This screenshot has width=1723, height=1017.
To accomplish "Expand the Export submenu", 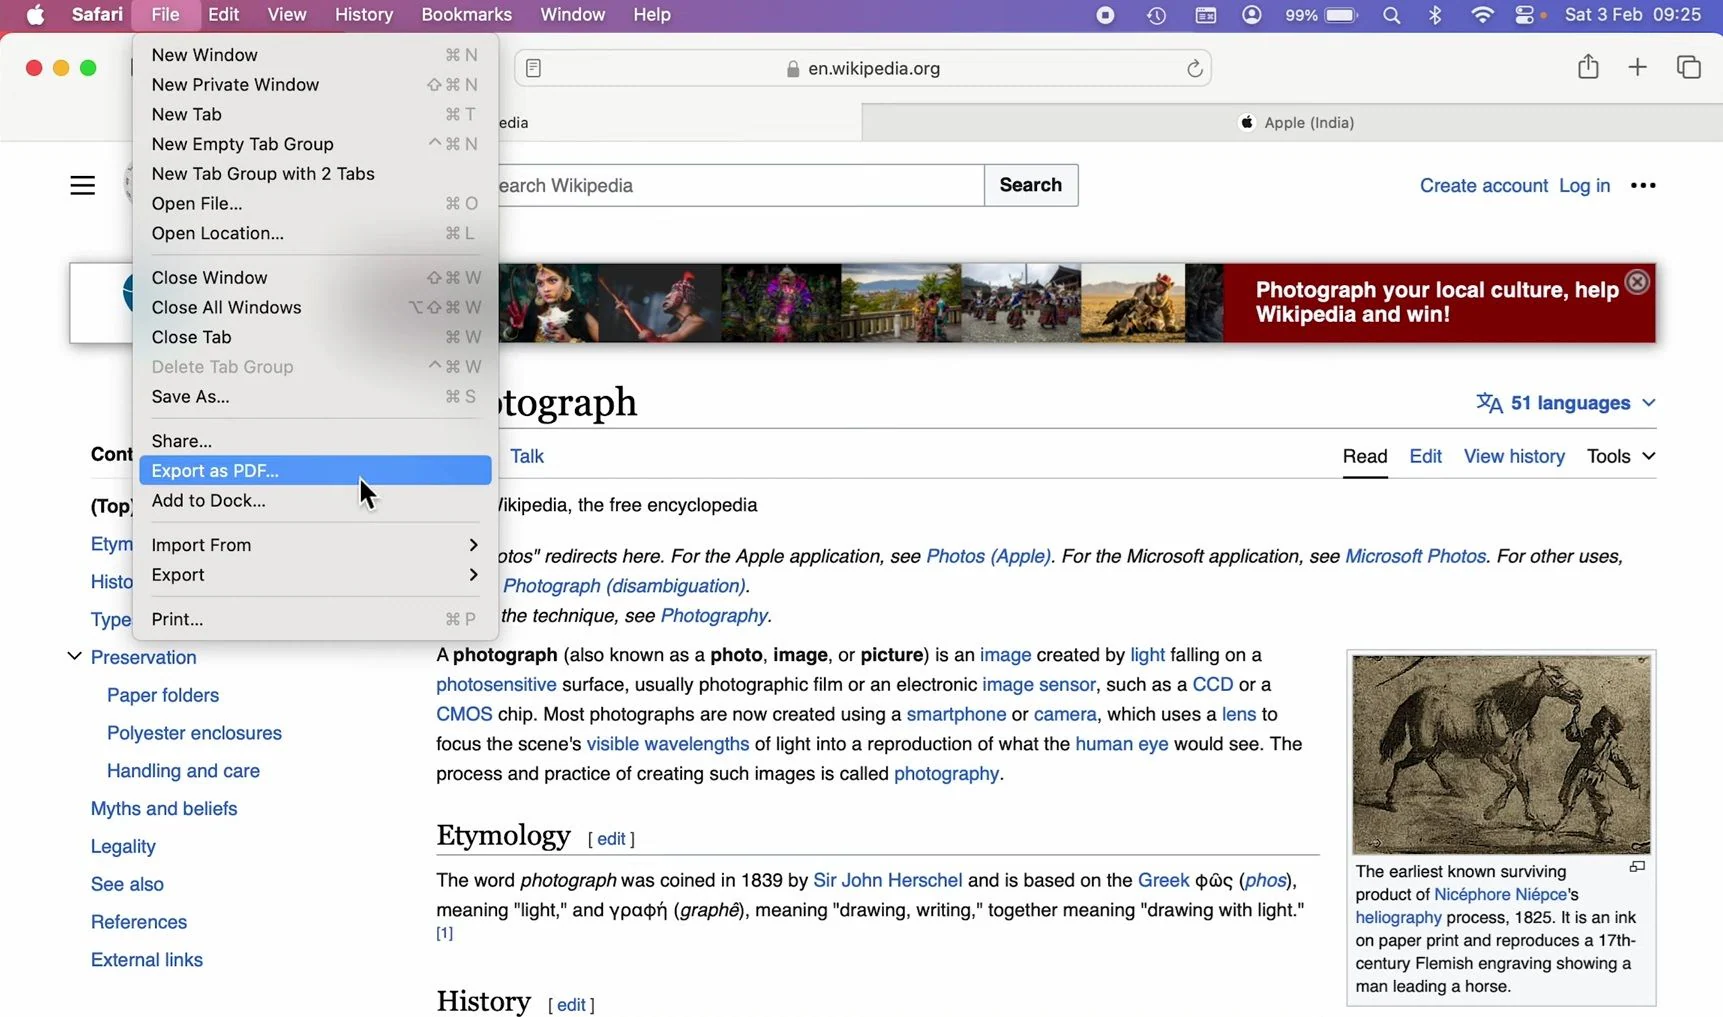I will (315, 575).
